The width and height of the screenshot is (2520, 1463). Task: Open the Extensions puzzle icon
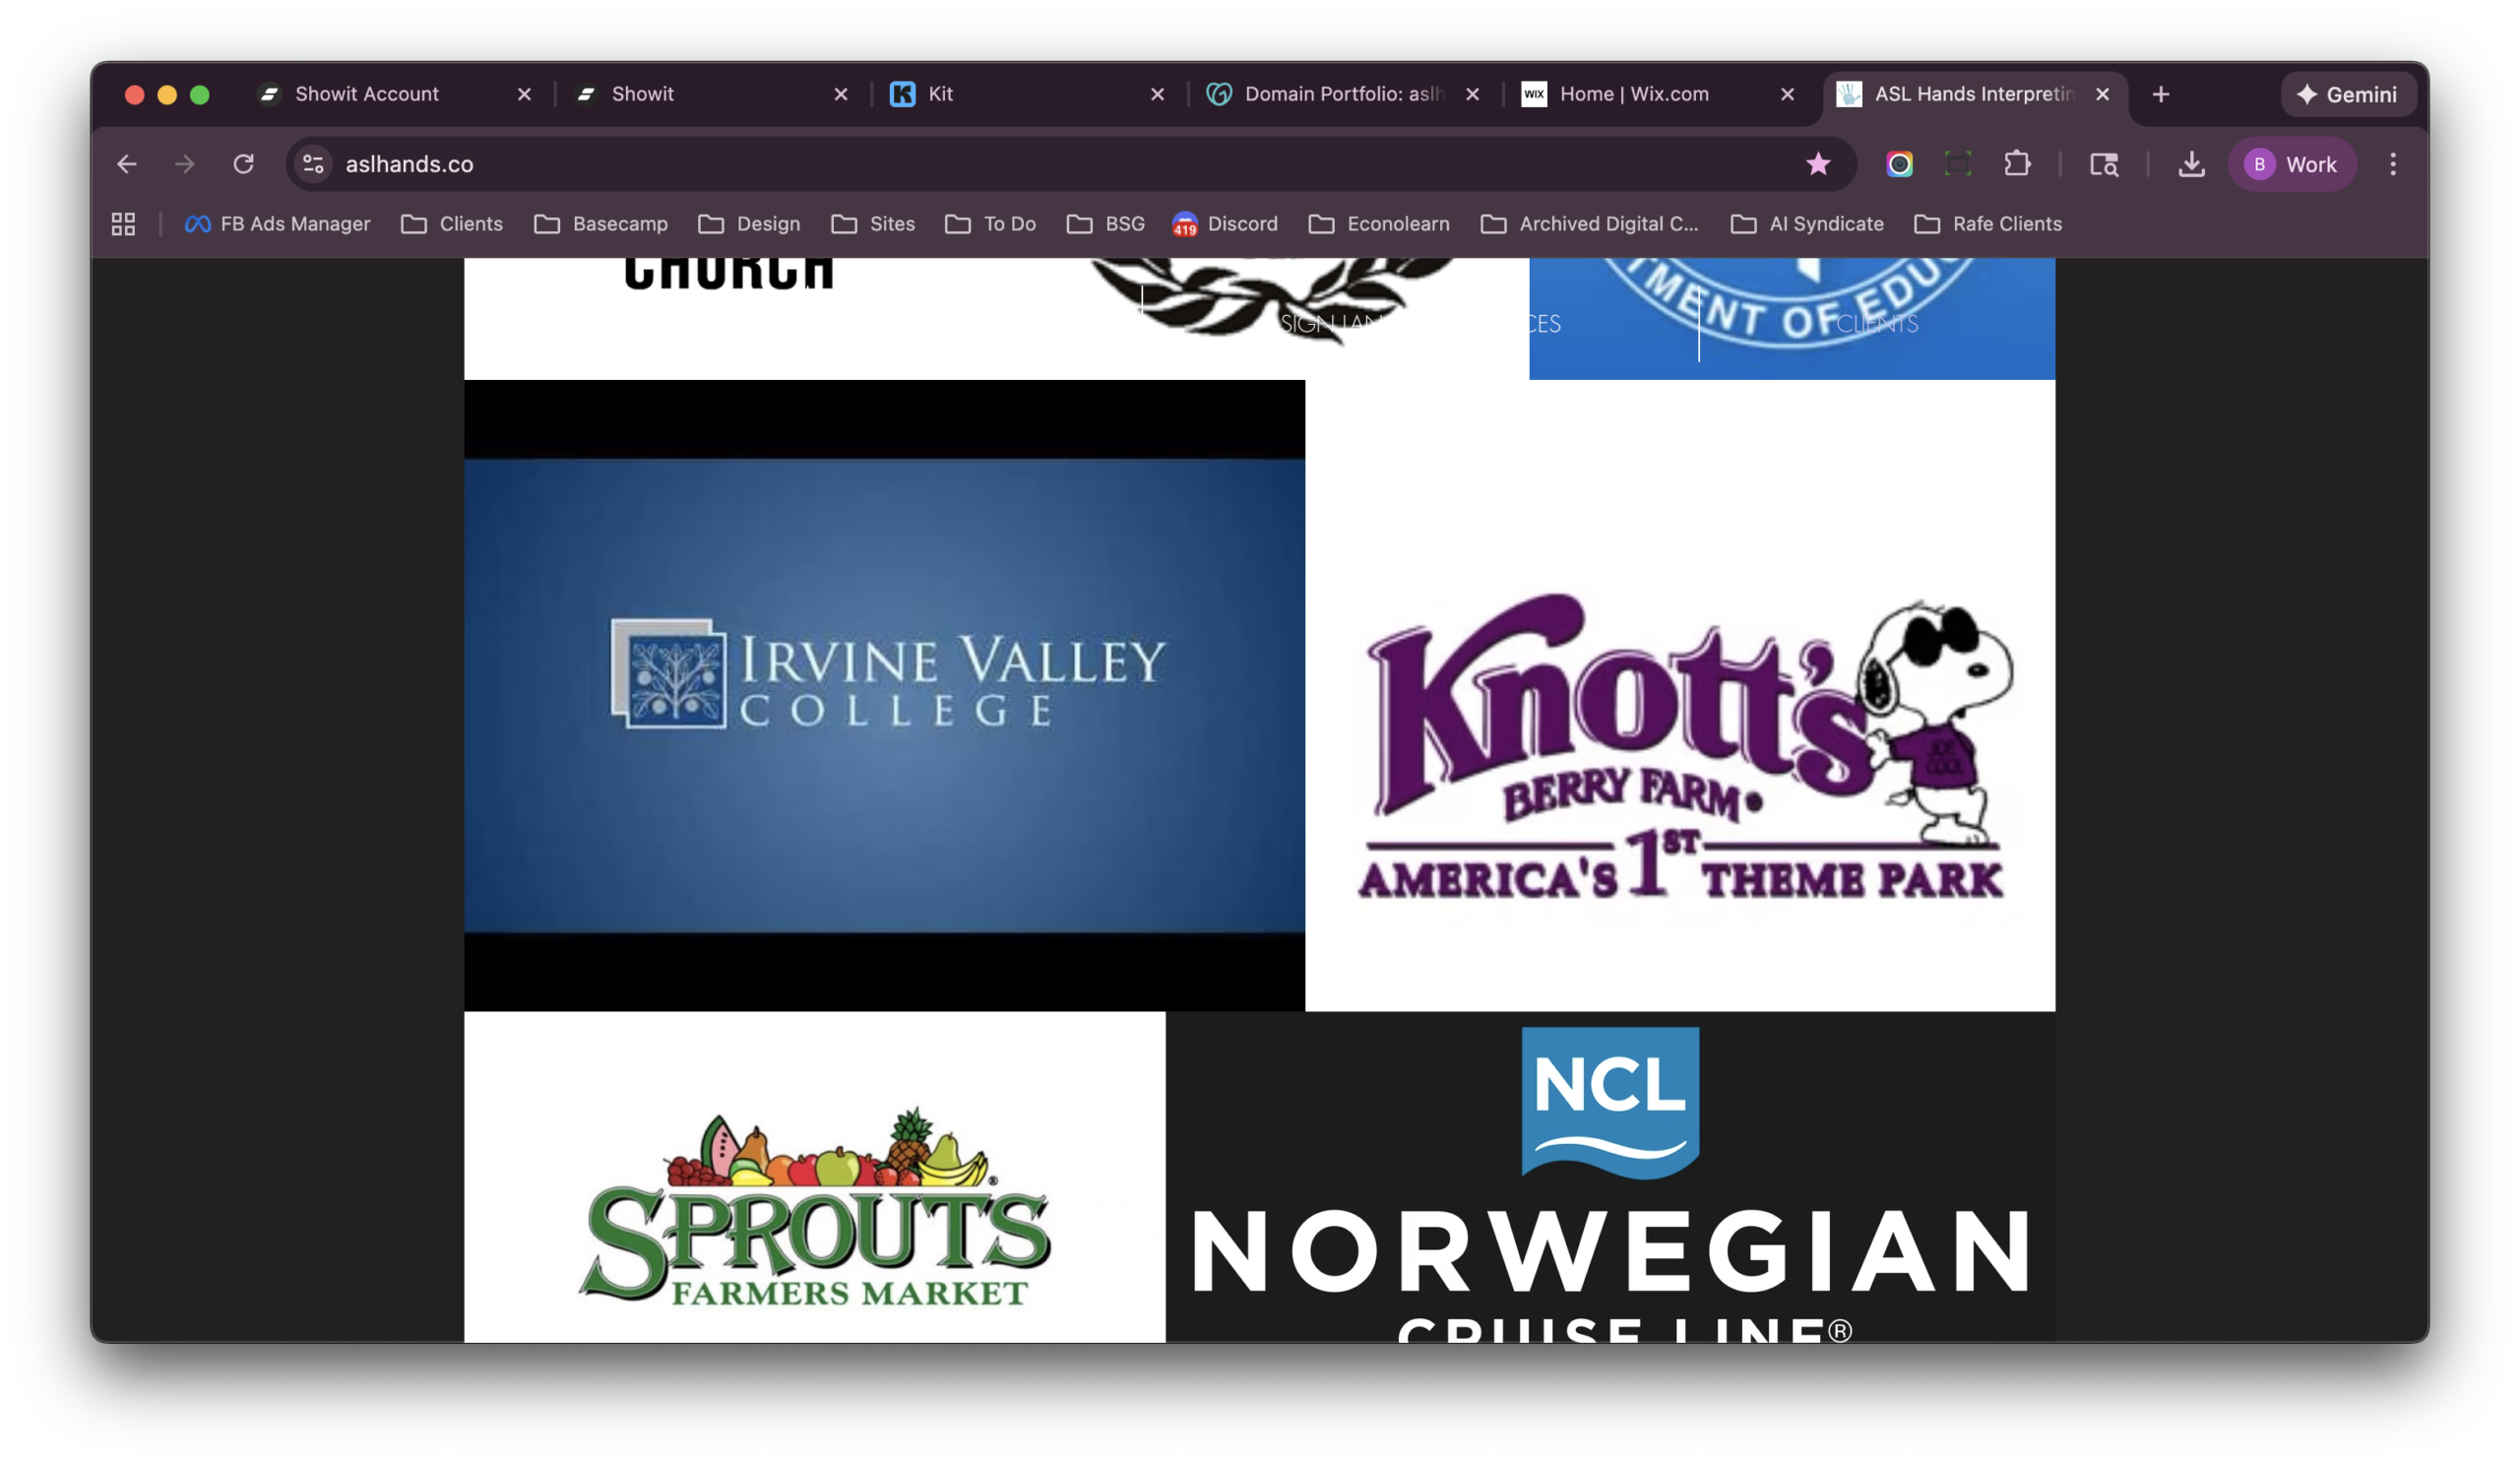point(2017,164)
